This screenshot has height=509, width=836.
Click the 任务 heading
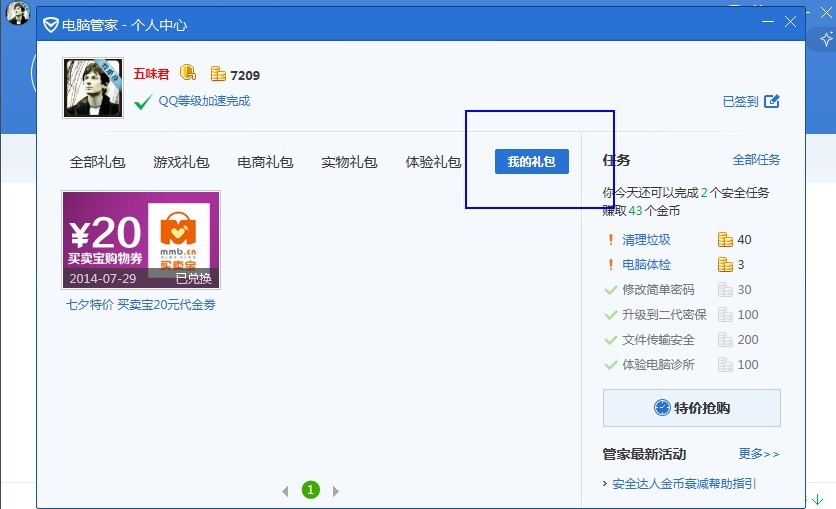pyautogui.click(x=616, y=160)
